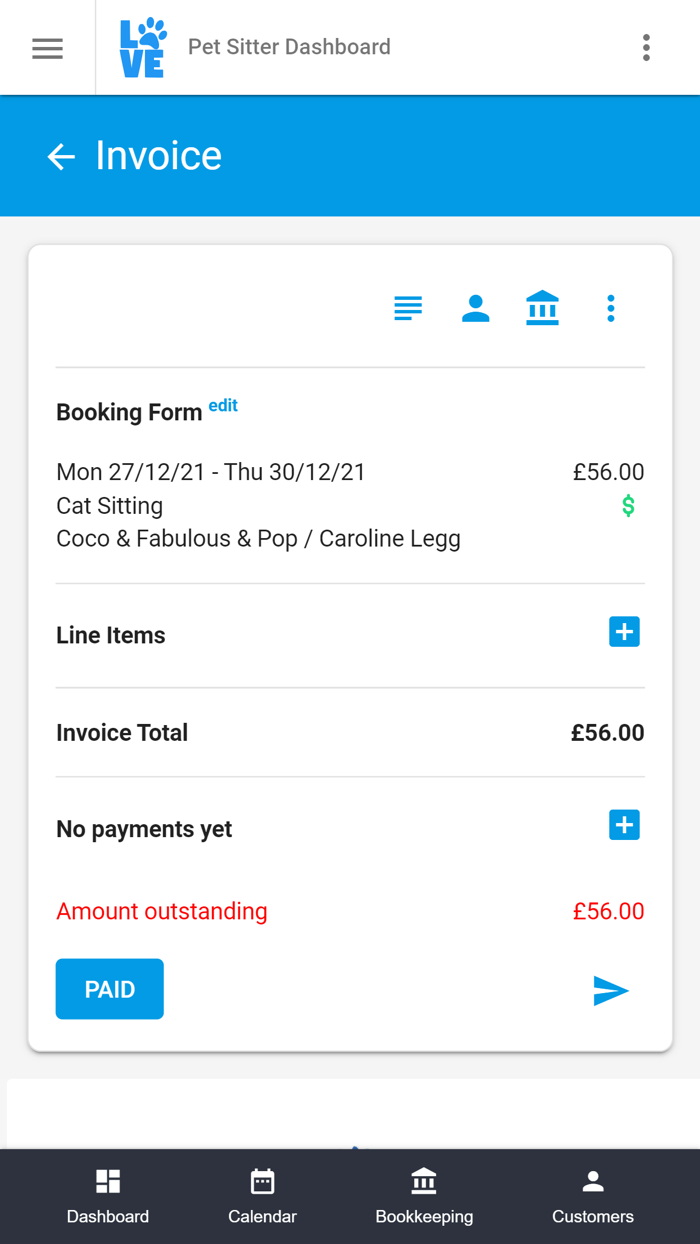Go back using the arrow beside Invoice

[61, 156]
